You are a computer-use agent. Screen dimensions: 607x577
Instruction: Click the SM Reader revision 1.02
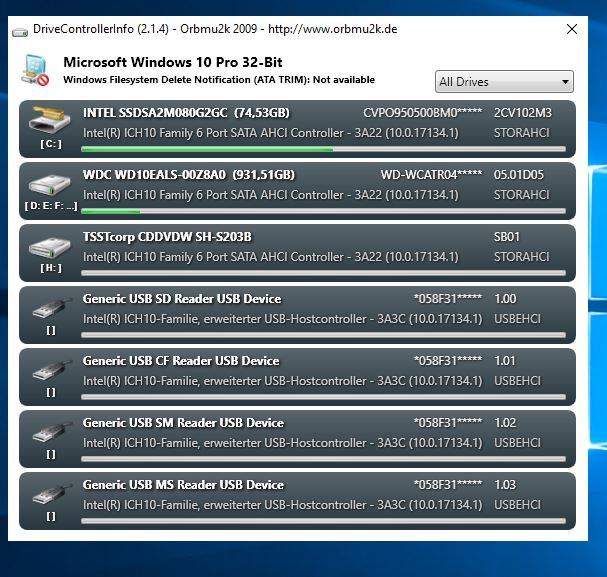[505, 423]
